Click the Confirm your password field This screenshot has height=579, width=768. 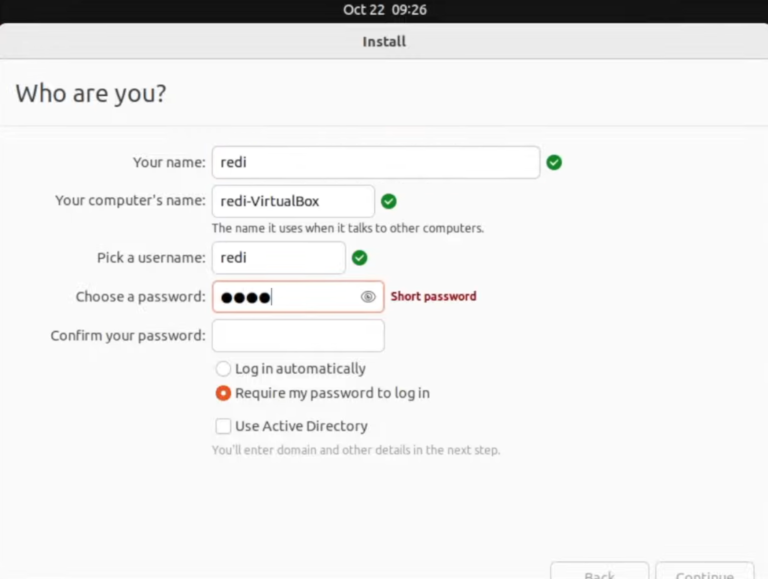tap(298, 336)
